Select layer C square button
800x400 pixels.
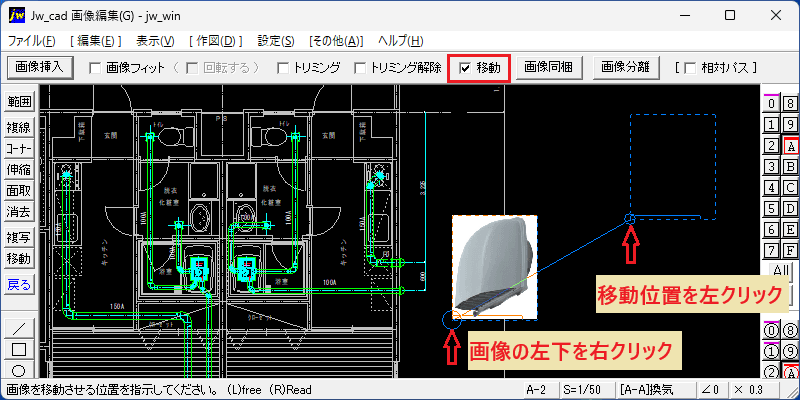pos(790,188)
